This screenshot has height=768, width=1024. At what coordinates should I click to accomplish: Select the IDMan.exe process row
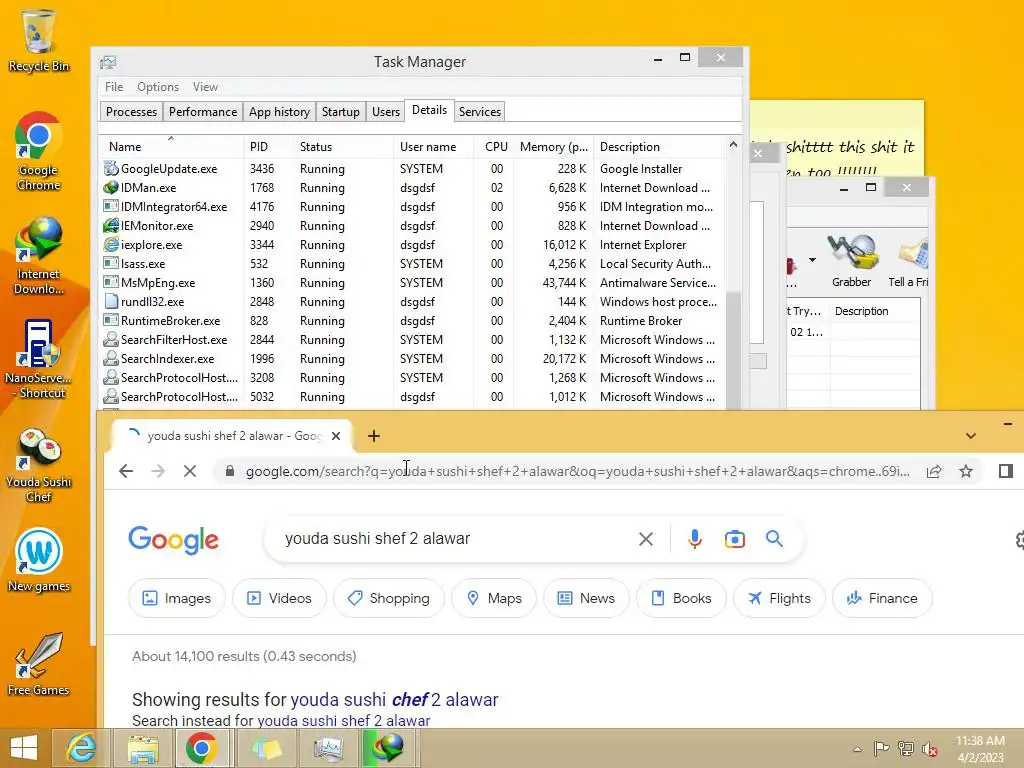(x=412, y=188)
